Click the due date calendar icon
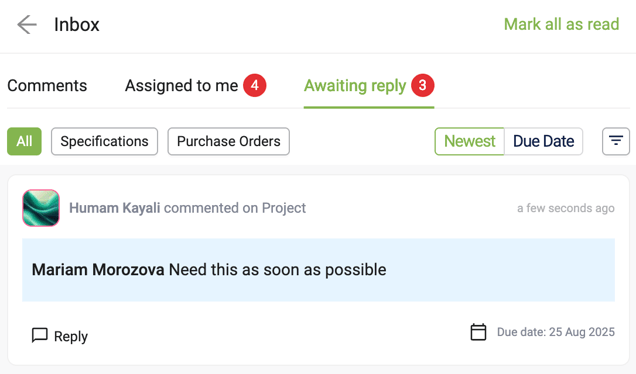 point(478,332)
